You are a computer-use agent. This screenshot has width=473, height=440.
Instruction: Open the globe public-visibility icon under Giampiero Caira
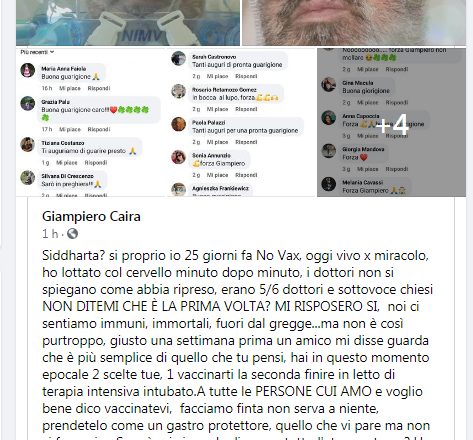click(72, 234)
